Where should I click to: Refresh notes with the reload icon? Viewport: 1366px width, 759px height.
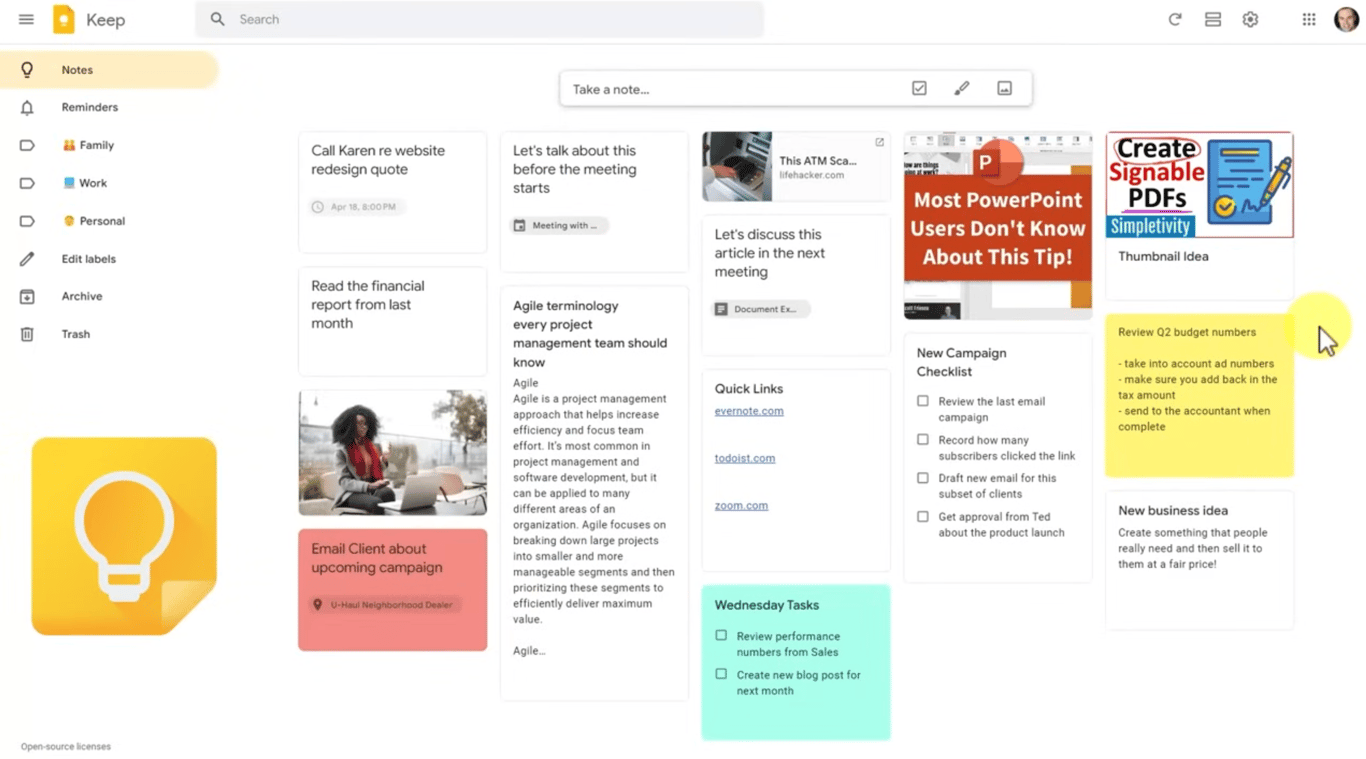coord(1174,19)
